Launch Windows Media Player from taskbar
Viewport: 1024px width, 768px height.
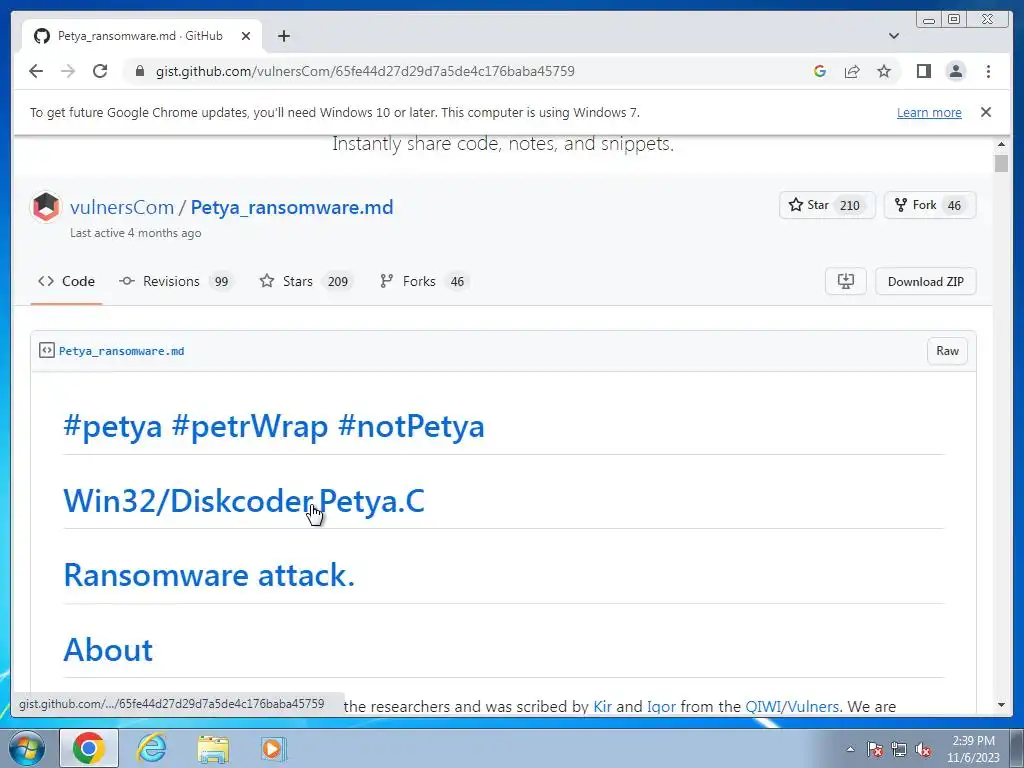point(272,748)
